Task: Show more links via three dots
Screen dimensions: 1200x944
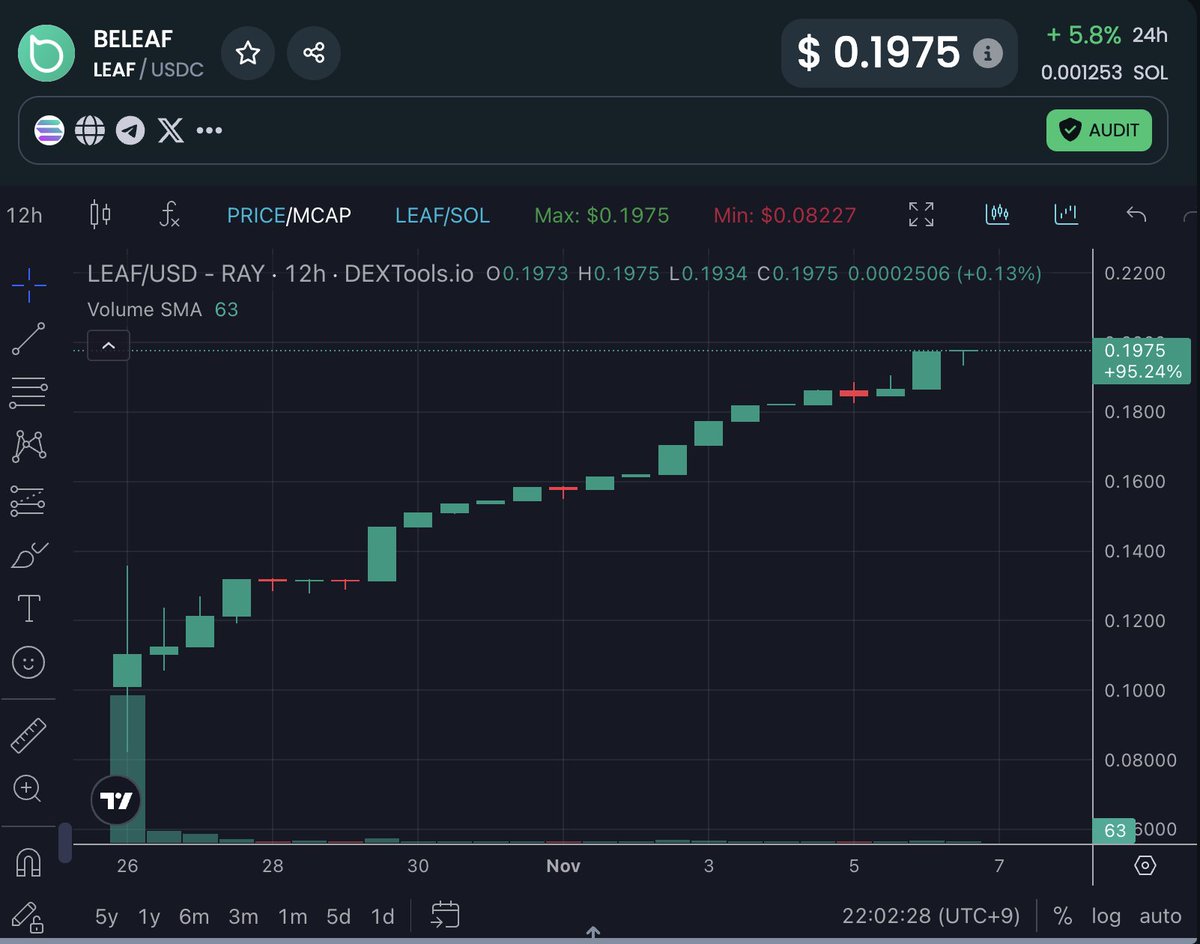Action: click(x=209, y=130)
